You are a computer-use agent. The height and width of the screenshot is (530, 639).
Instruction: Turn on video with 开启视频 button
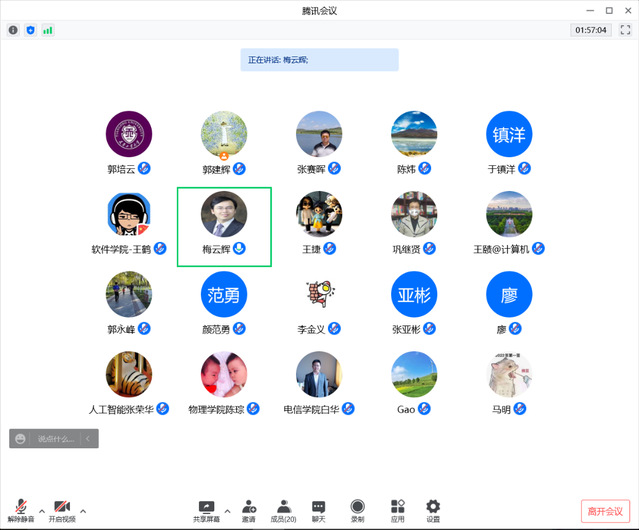click(62, 510)
